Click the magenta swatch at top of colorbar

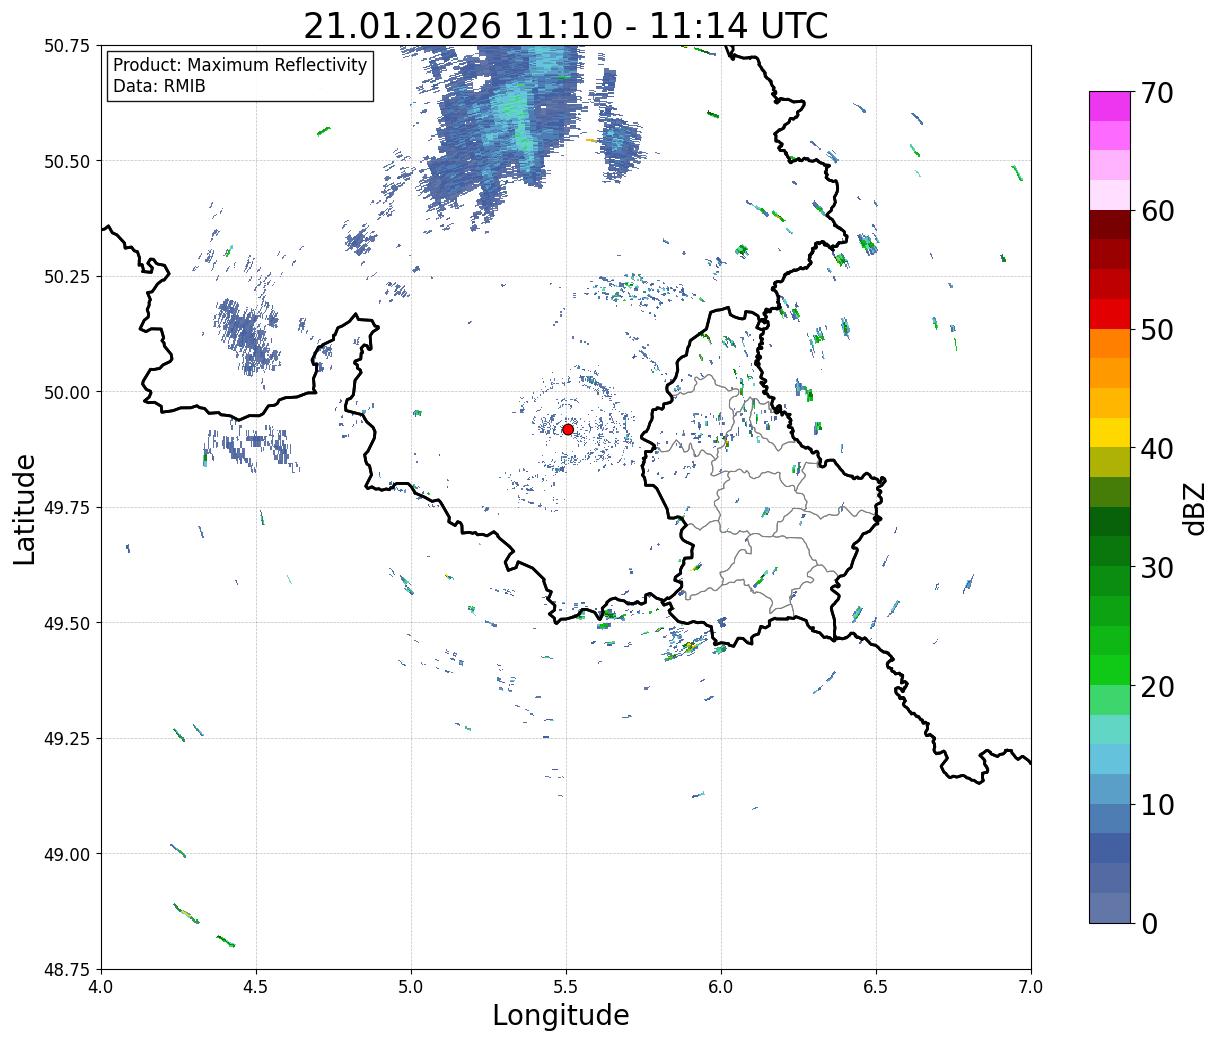click(1110, 106)
